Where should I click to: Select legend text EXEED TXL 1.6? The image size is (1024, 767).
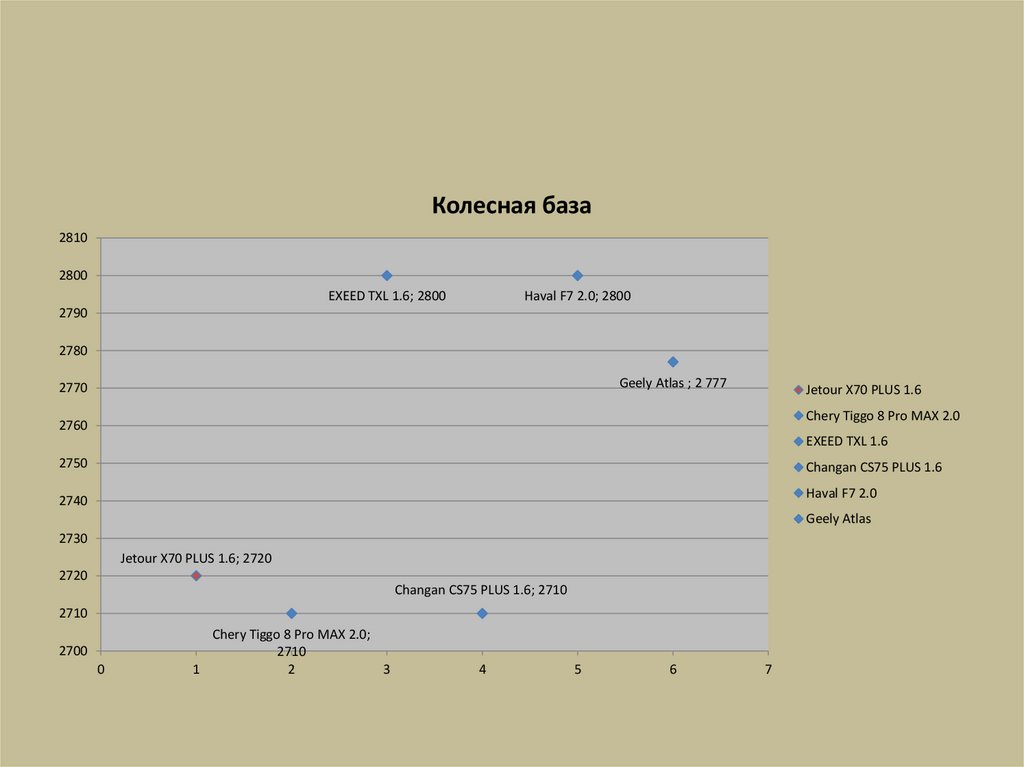[847, 442]
